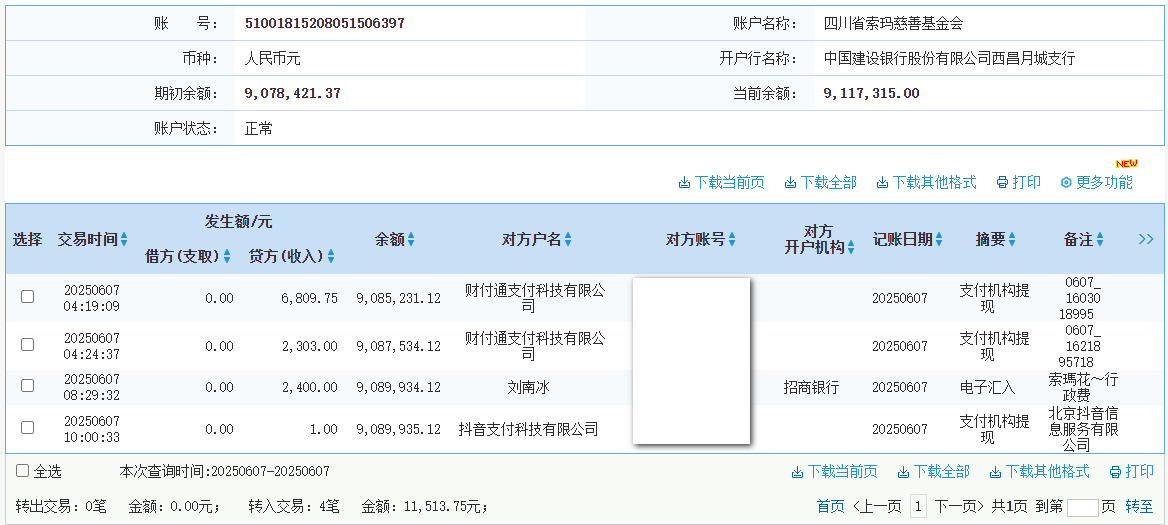
Task: Click balance 9,087,534.12
Action: pyautogui.click(x=399, y=346)
